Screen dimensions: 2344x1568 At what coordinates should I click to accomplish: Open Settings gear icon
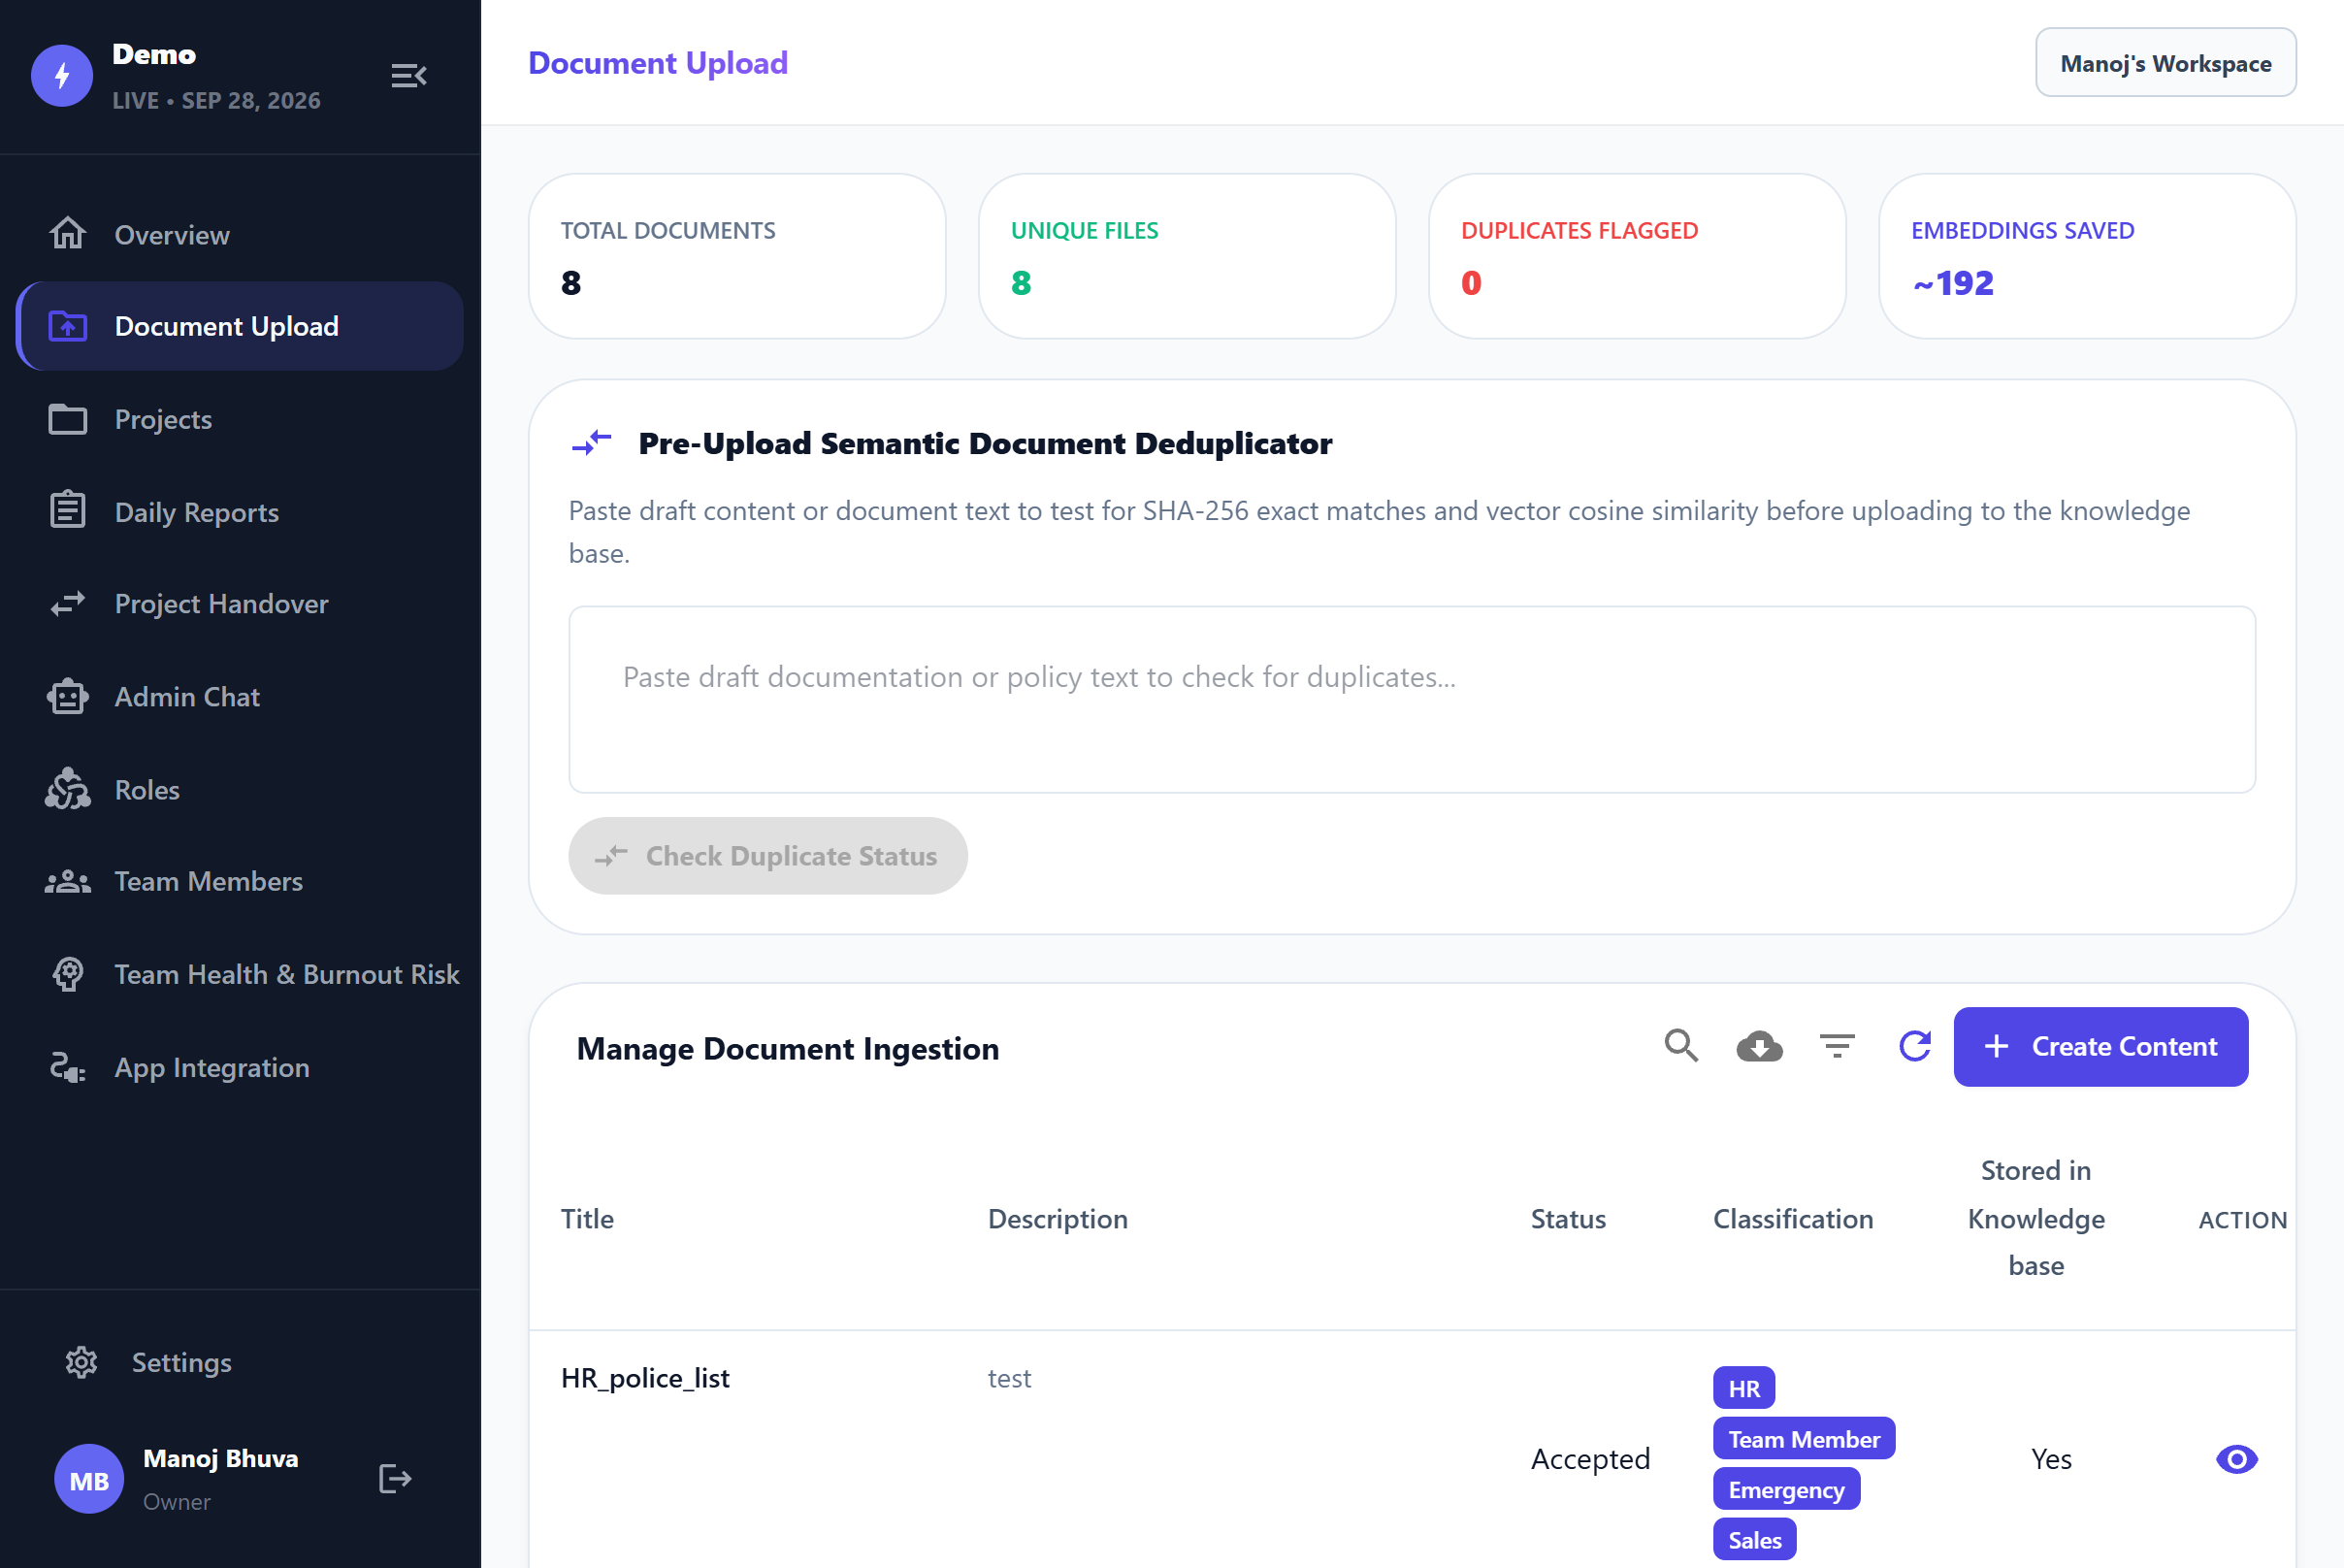tap(81, 1362)
